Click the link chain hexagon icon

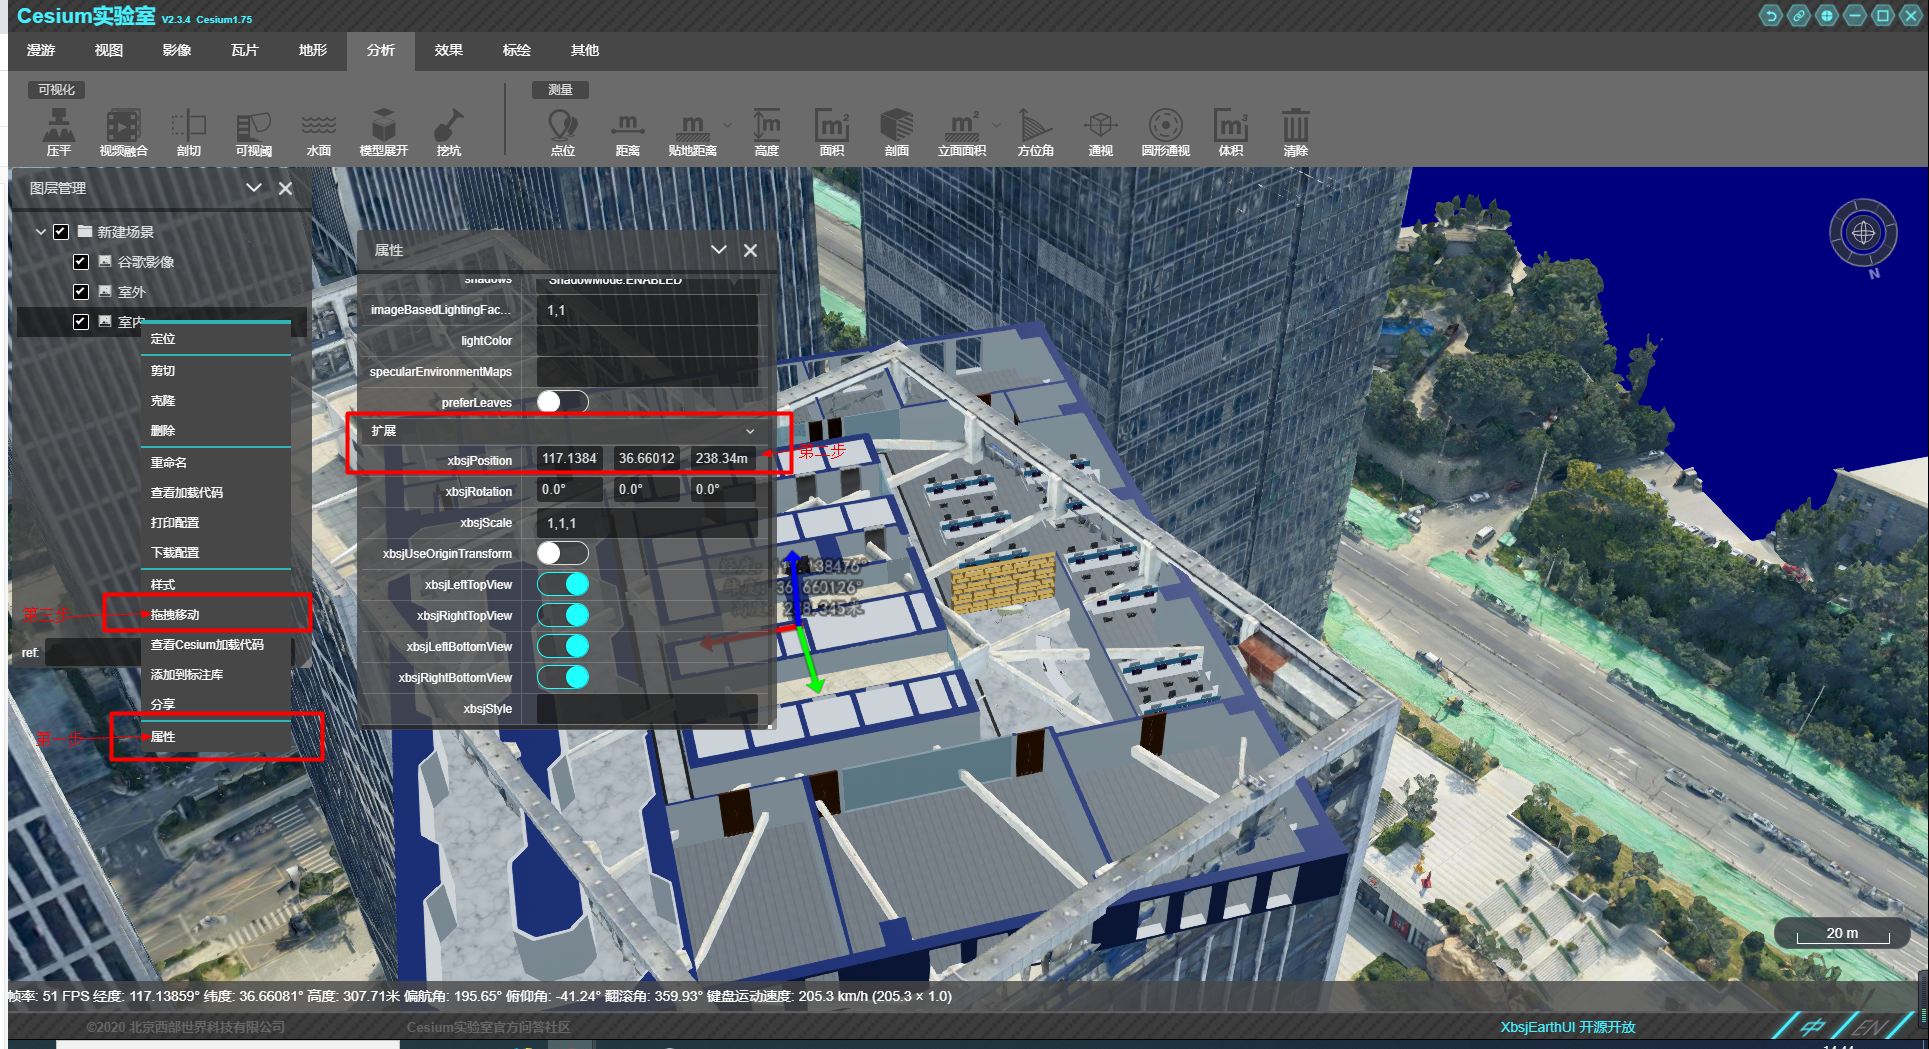(1799, 15)
